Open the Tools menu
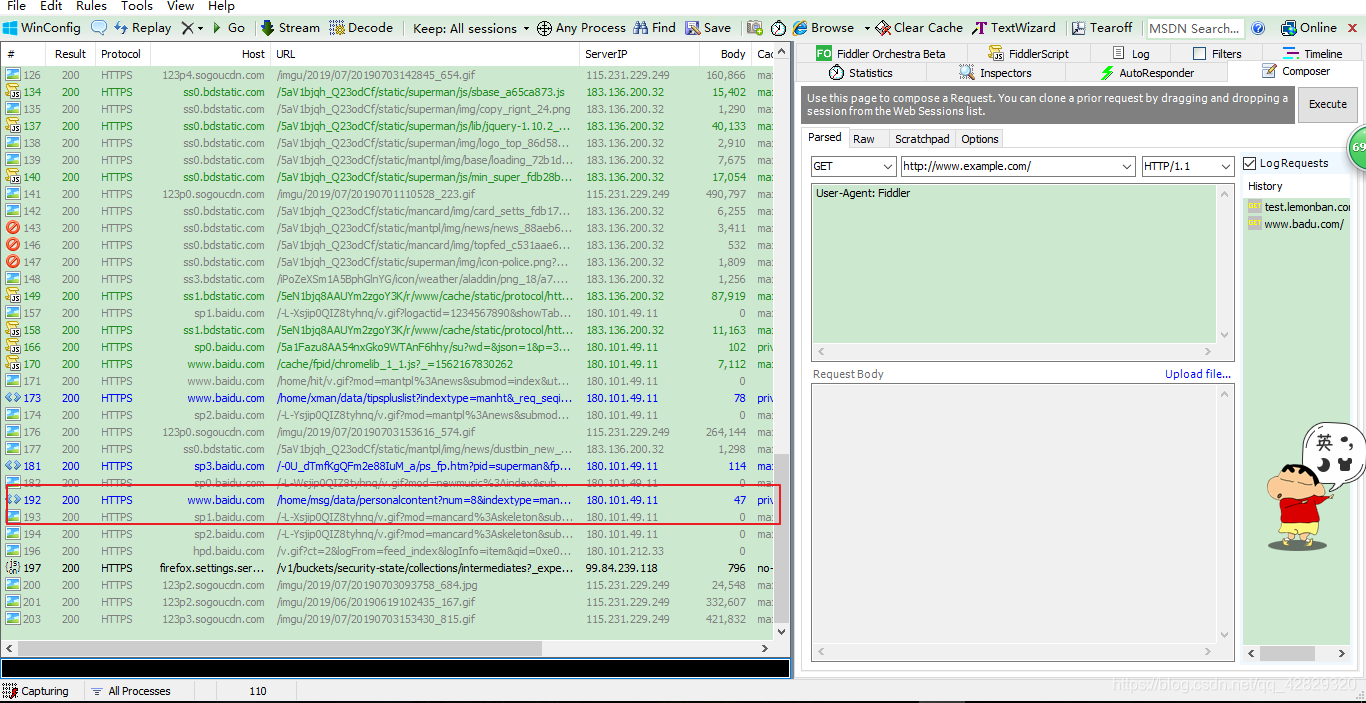The height and width of the screenshot is (703, 1366). [137, 6]
